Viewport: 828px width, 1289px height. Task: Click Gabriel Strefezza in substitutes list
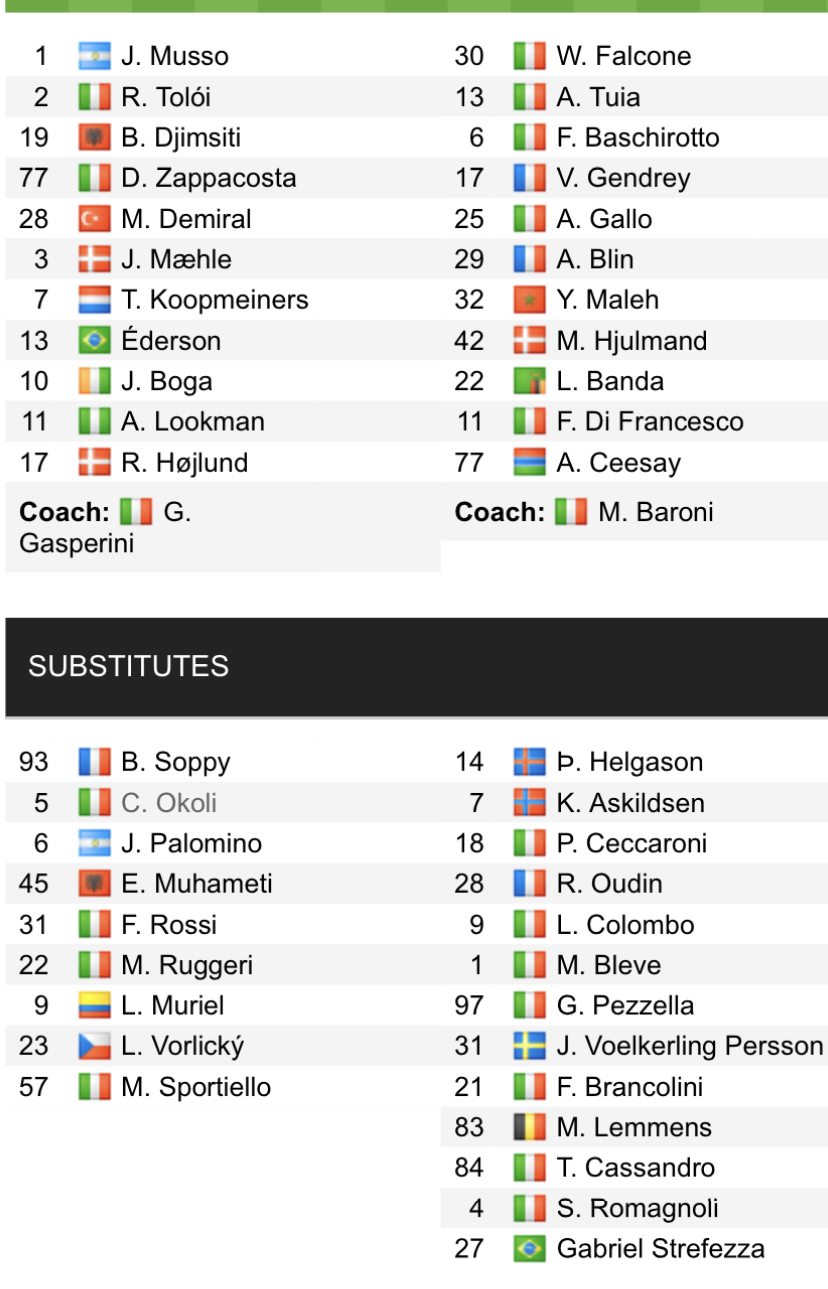coord(660,1249)
